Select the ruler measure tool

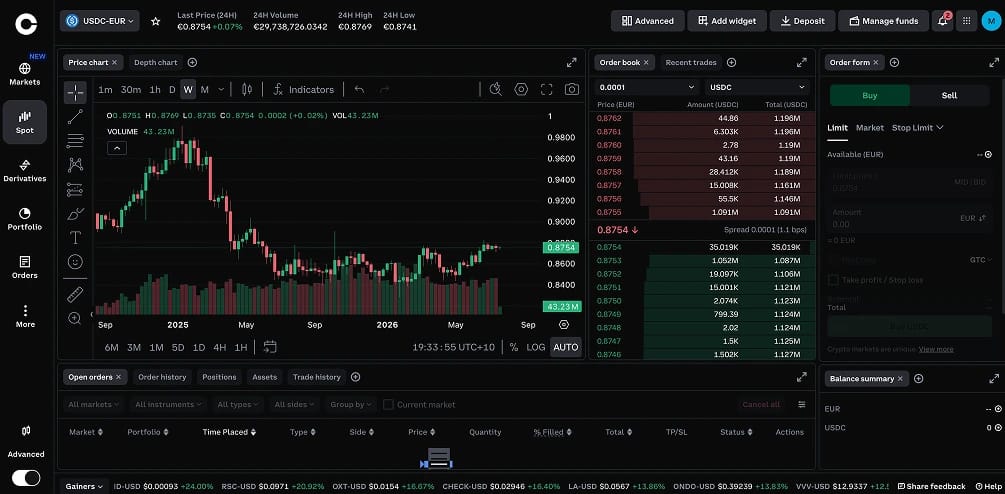click(x=75, y=295)
